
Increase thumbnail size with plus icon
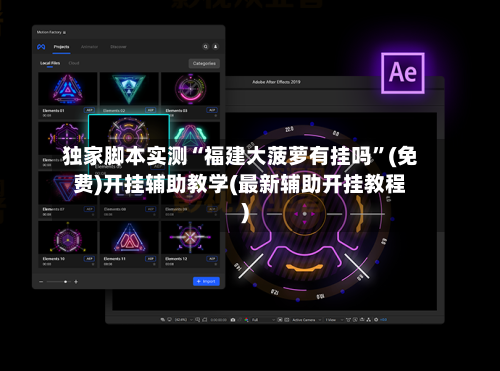(76, 282)
